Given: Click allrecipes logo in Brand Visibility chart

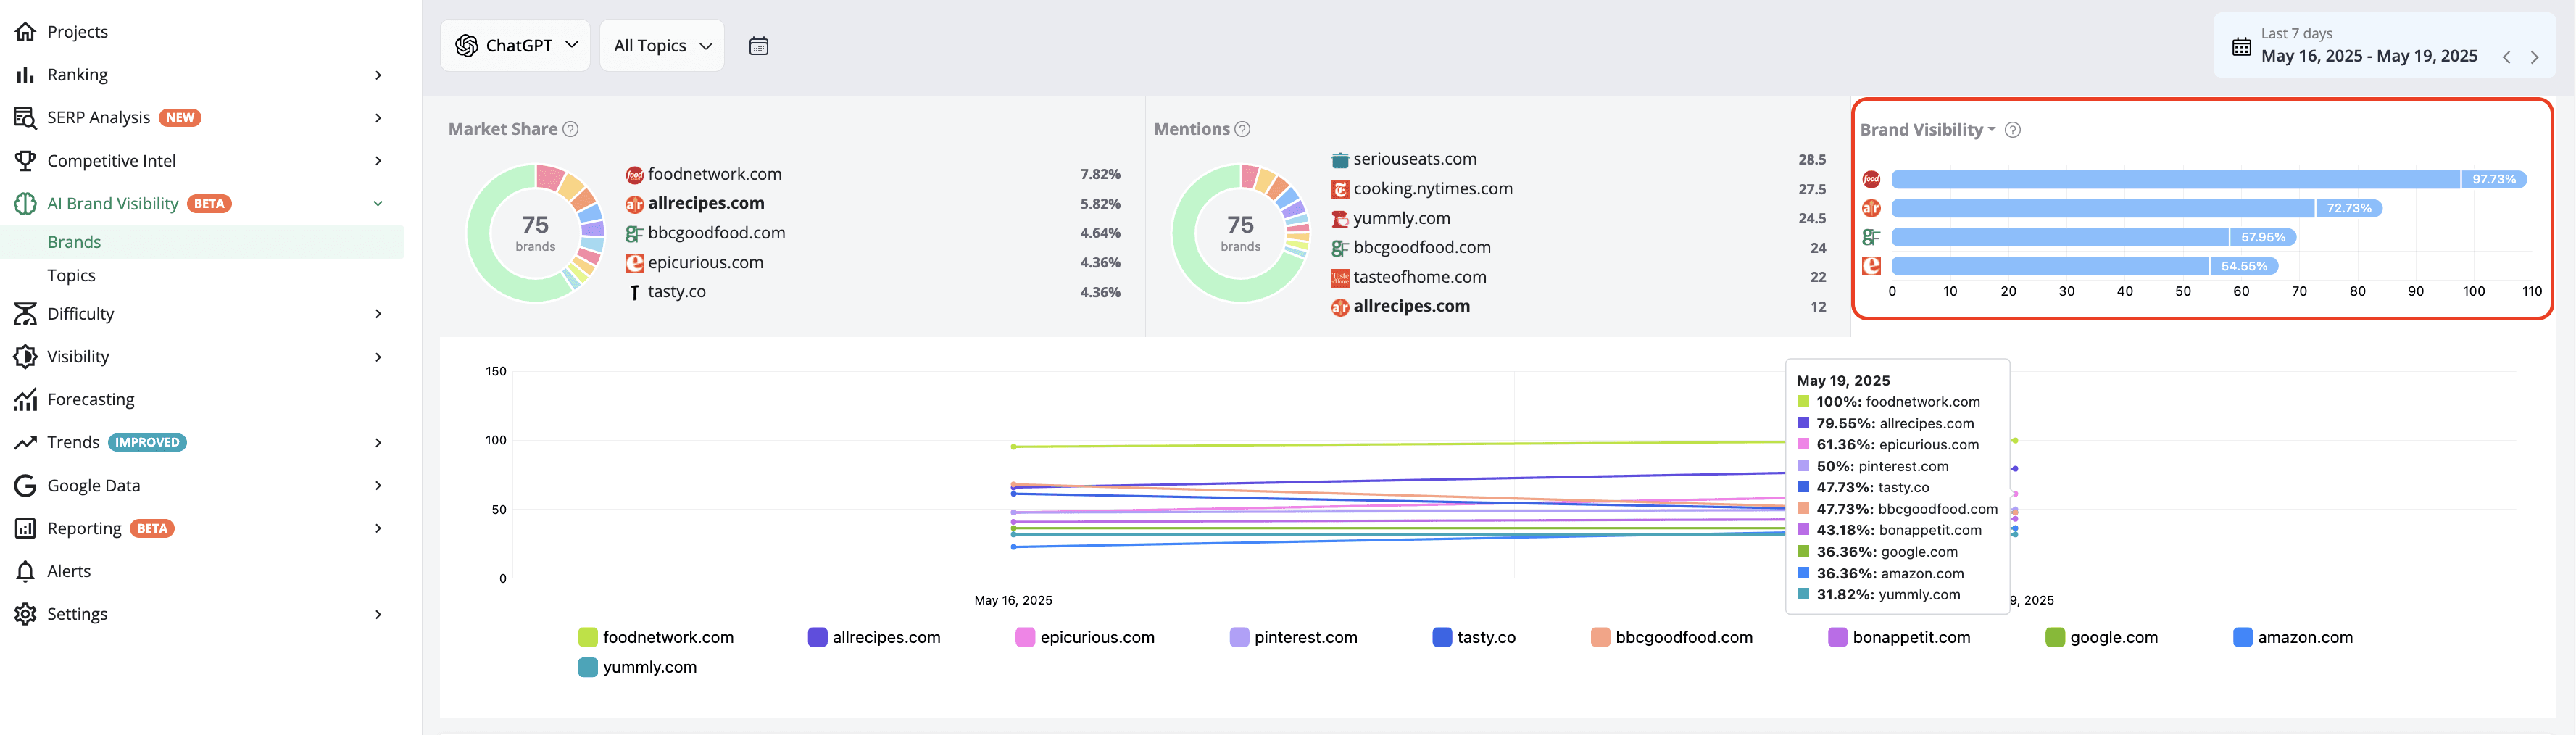Looking at the screenshot, I should (x=1871, y=208).
